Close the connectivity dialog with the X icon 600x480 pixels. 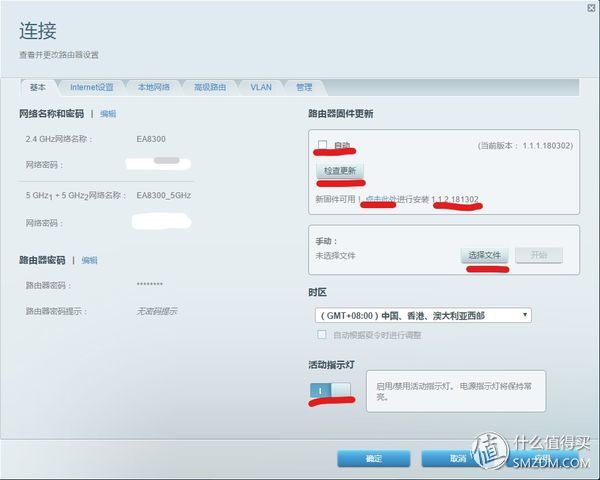[x=591, y=8]
